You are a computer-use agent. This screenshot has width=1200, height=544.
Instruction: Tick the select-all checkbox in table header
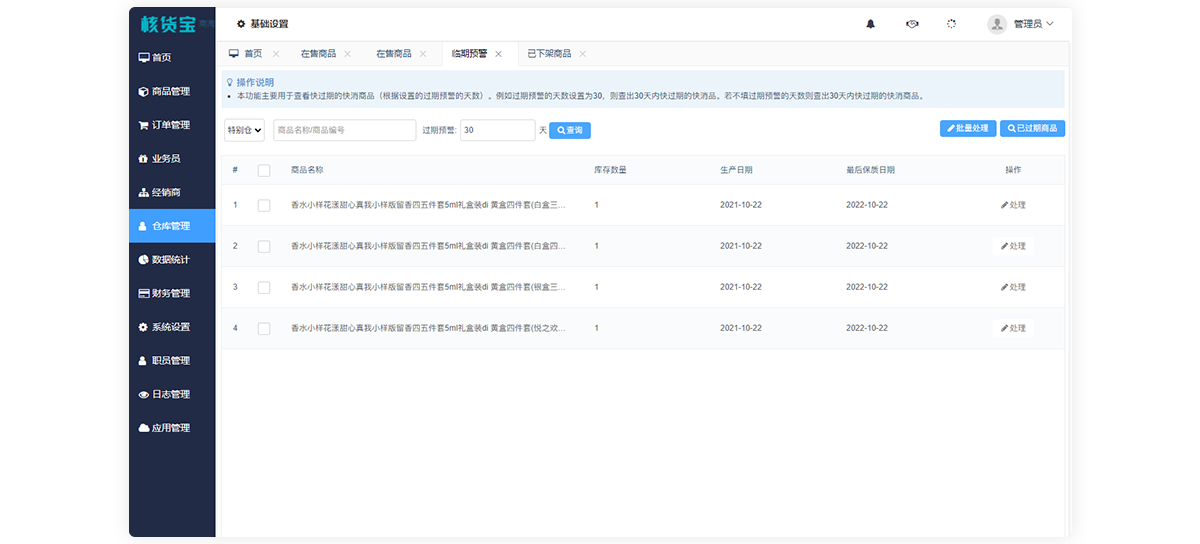264,170
